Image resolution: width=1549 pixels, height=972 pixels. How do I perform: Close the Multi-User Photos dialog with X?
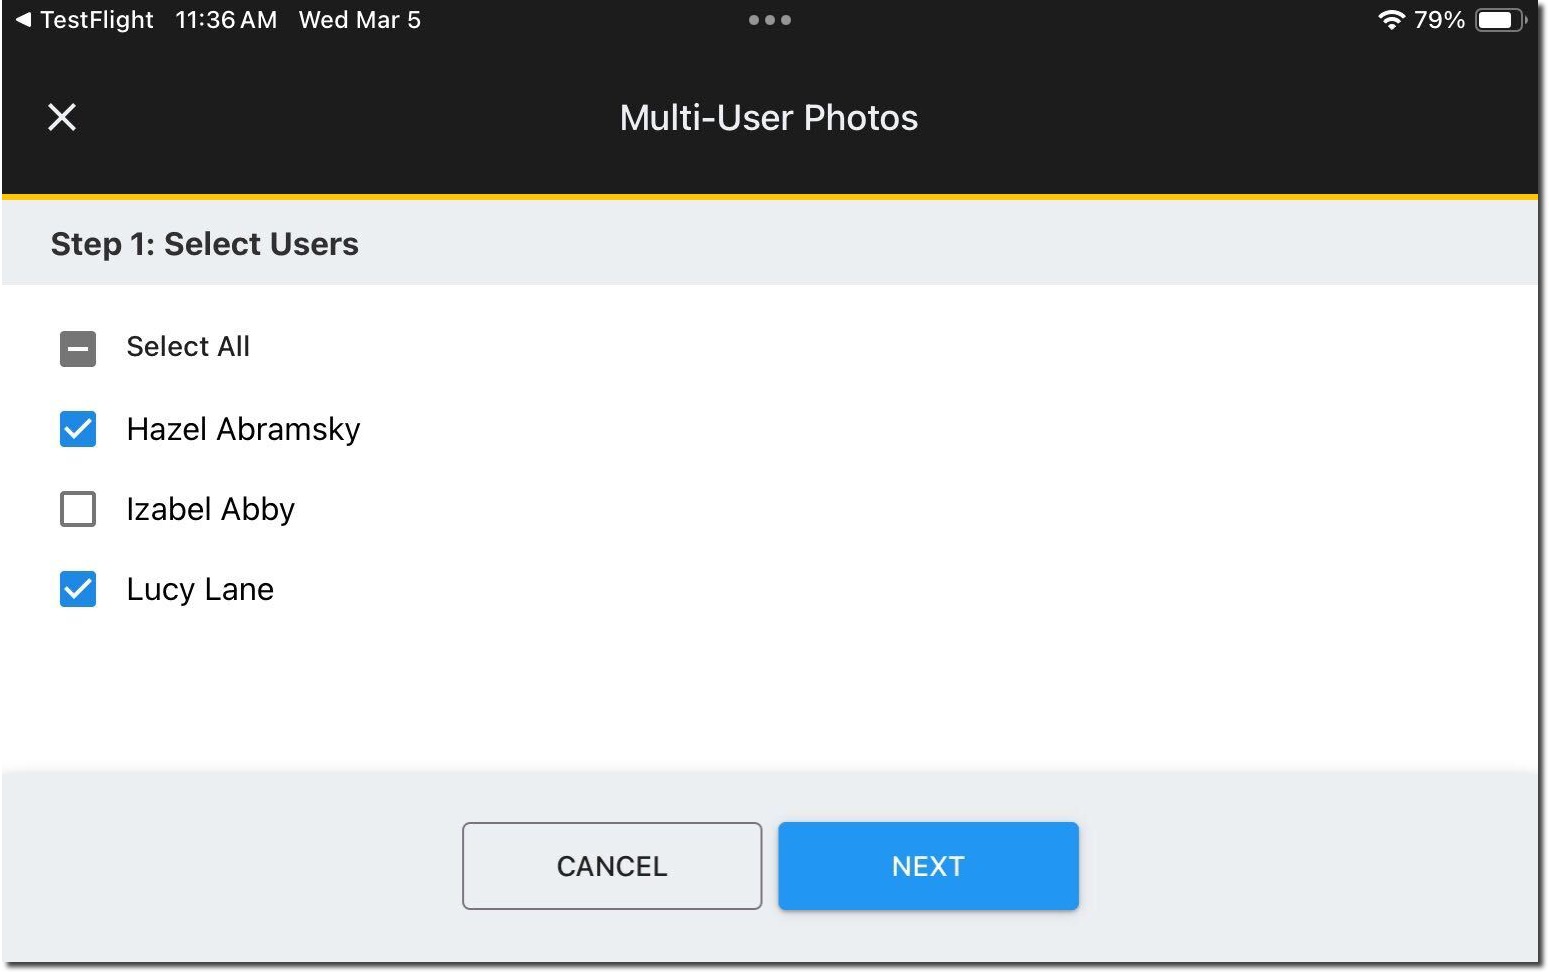point(62,117)
